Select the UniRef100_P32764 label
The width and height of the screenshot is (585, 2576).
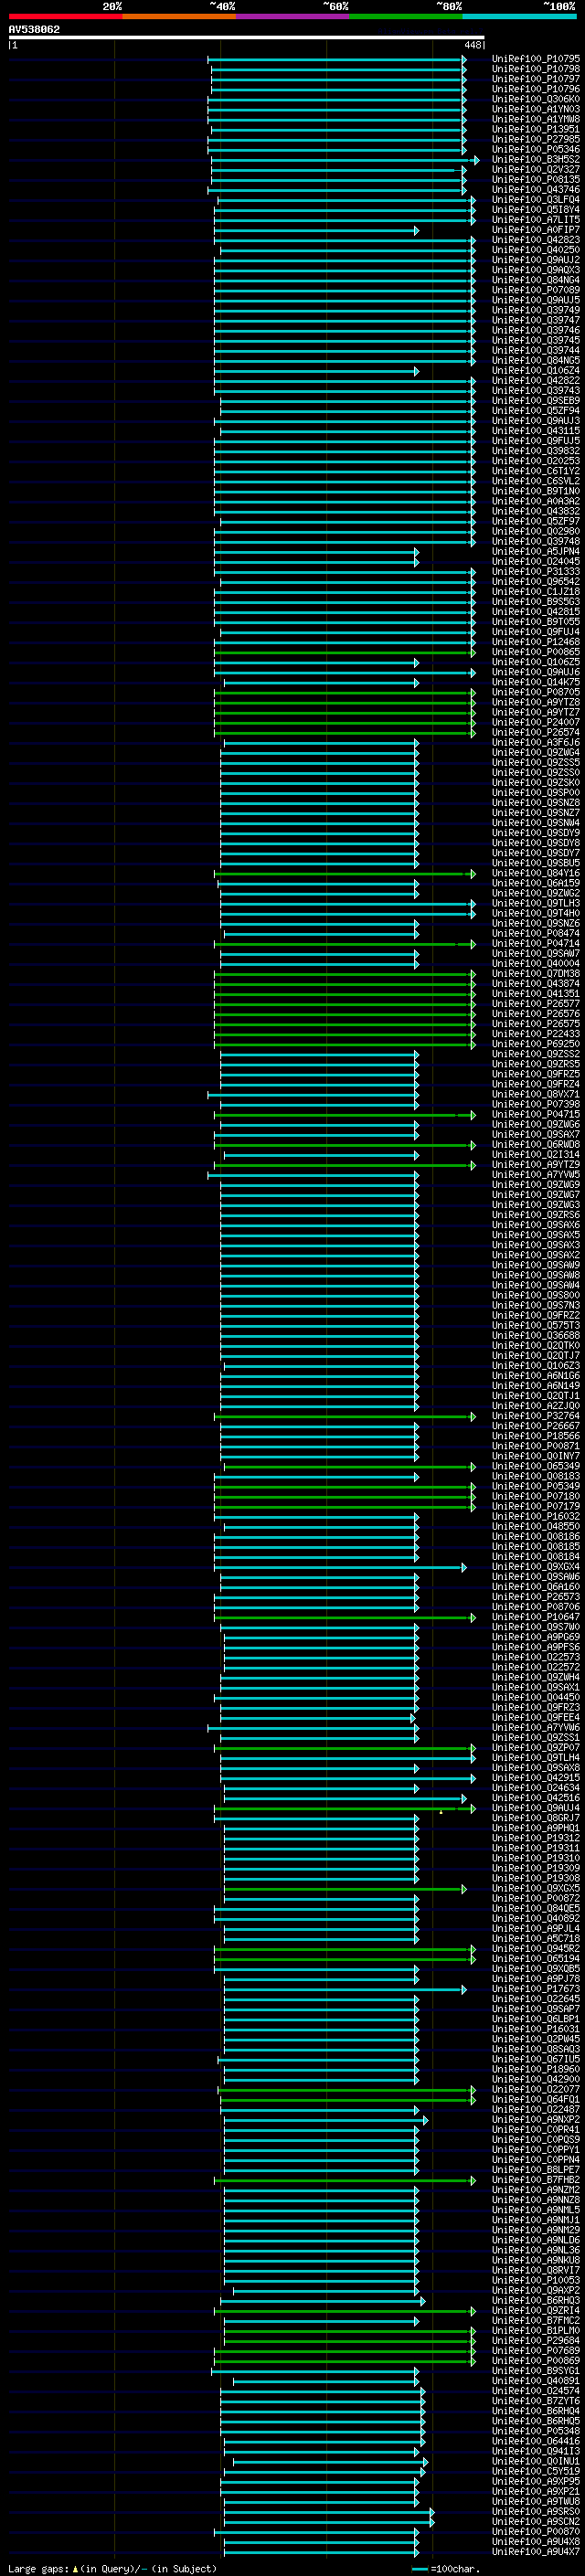536,1416
